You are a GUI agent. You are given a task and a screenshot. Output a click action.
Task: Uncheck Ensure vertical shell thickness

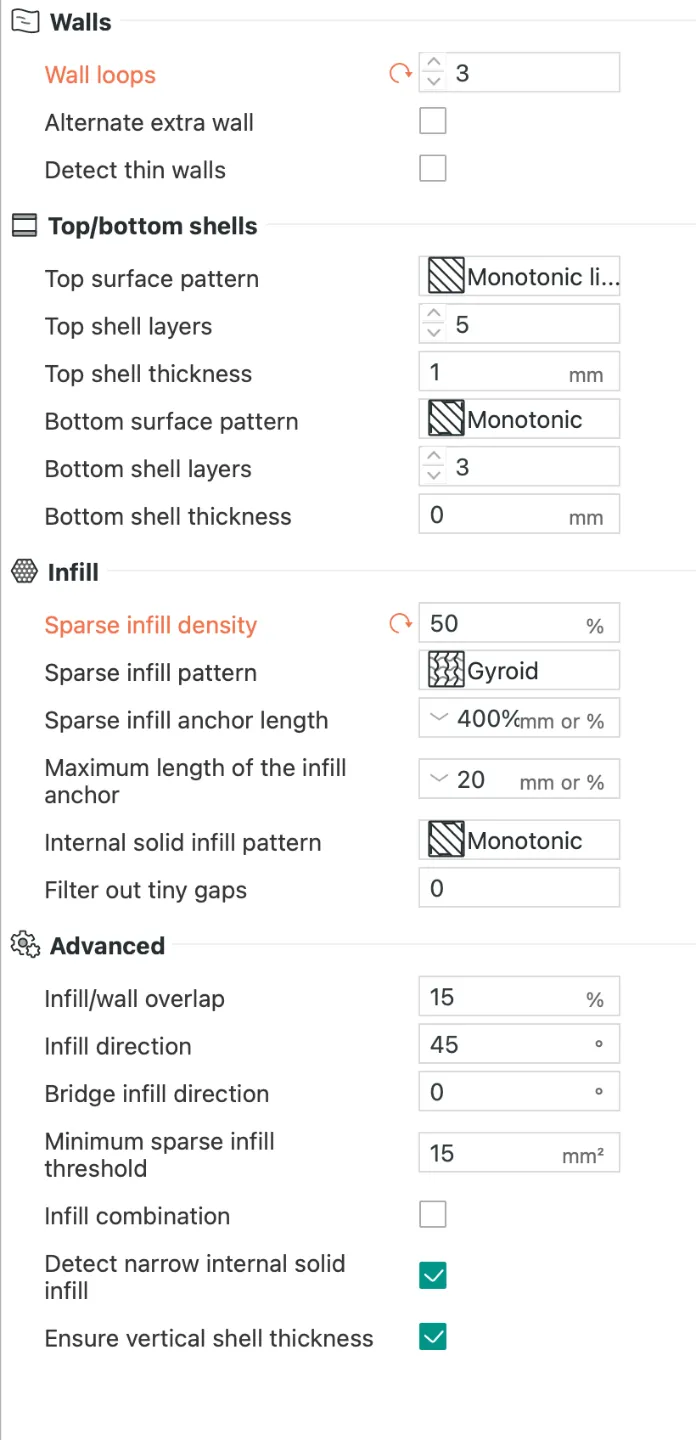tap(433, 1338)
